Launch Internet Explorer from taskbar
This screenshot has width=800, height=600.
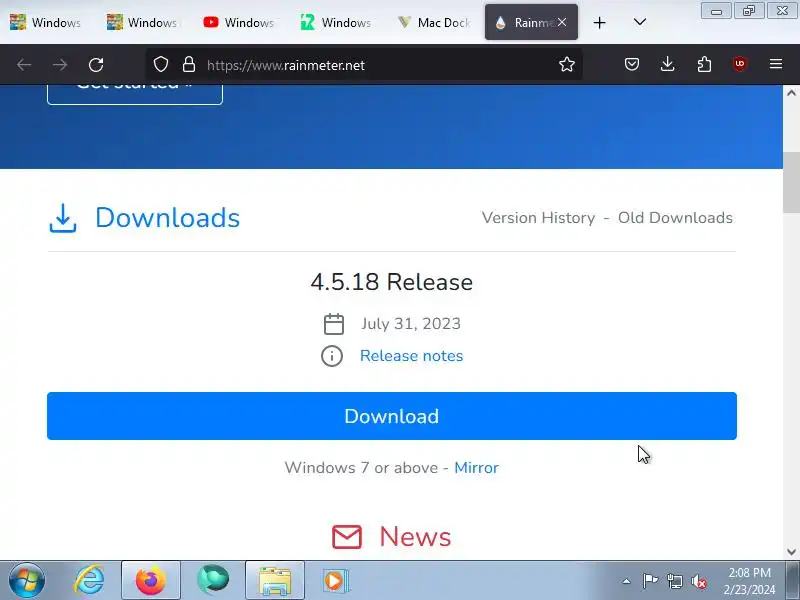[x=89, y=581]
